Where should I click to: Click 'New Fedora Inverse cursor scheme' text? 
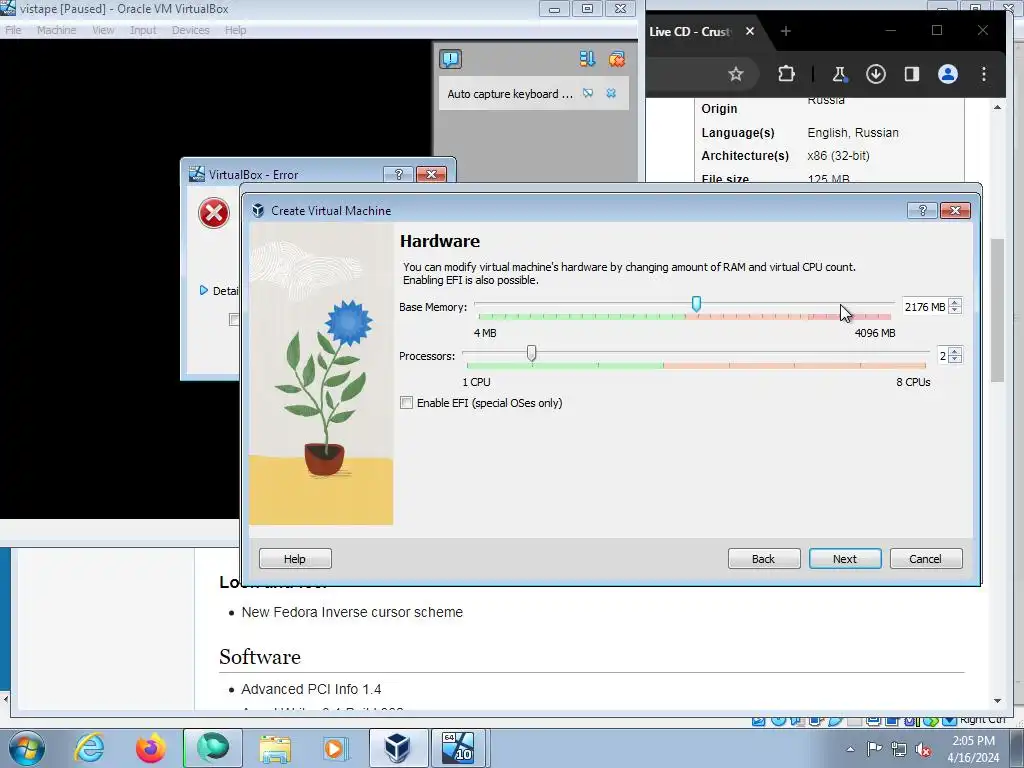tap(352, 612)
